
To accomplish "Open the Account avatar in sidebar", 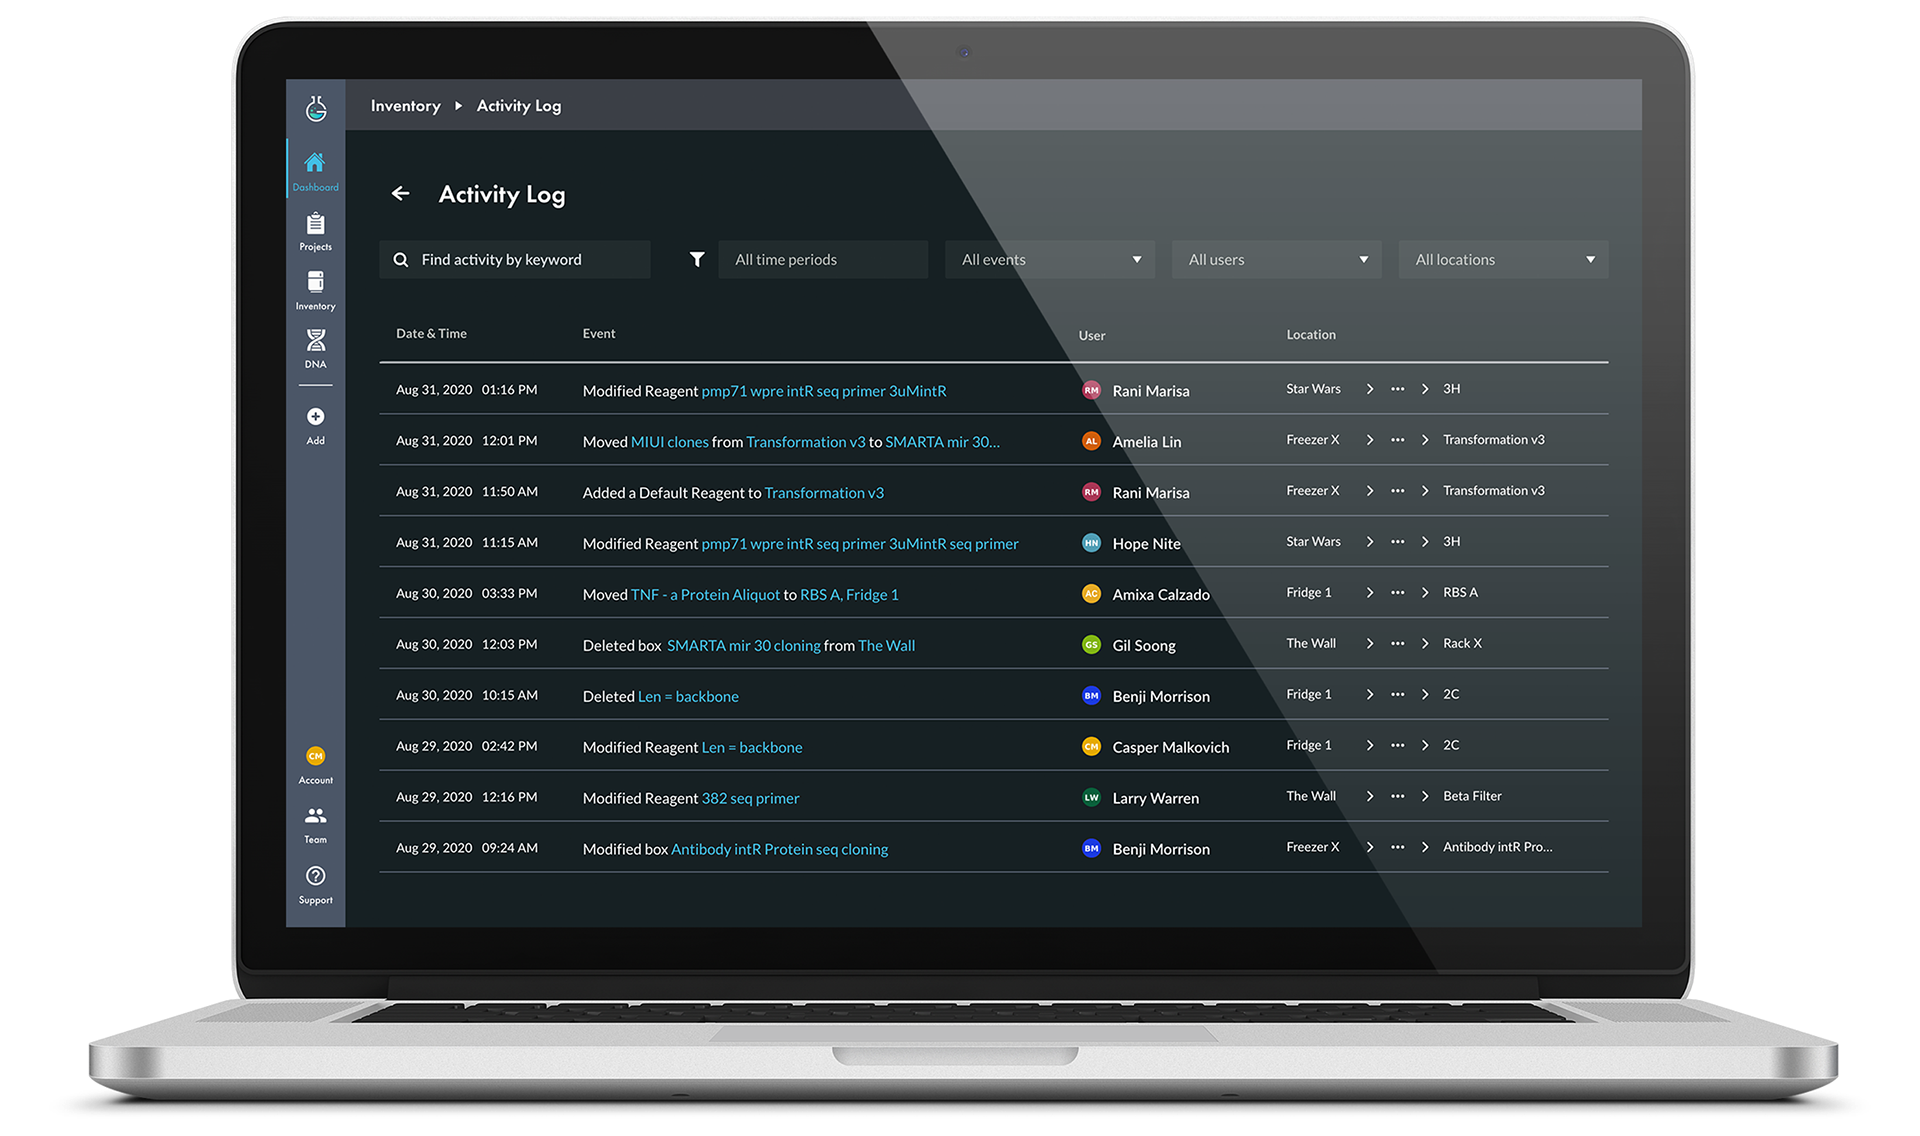I will (315, 757).
